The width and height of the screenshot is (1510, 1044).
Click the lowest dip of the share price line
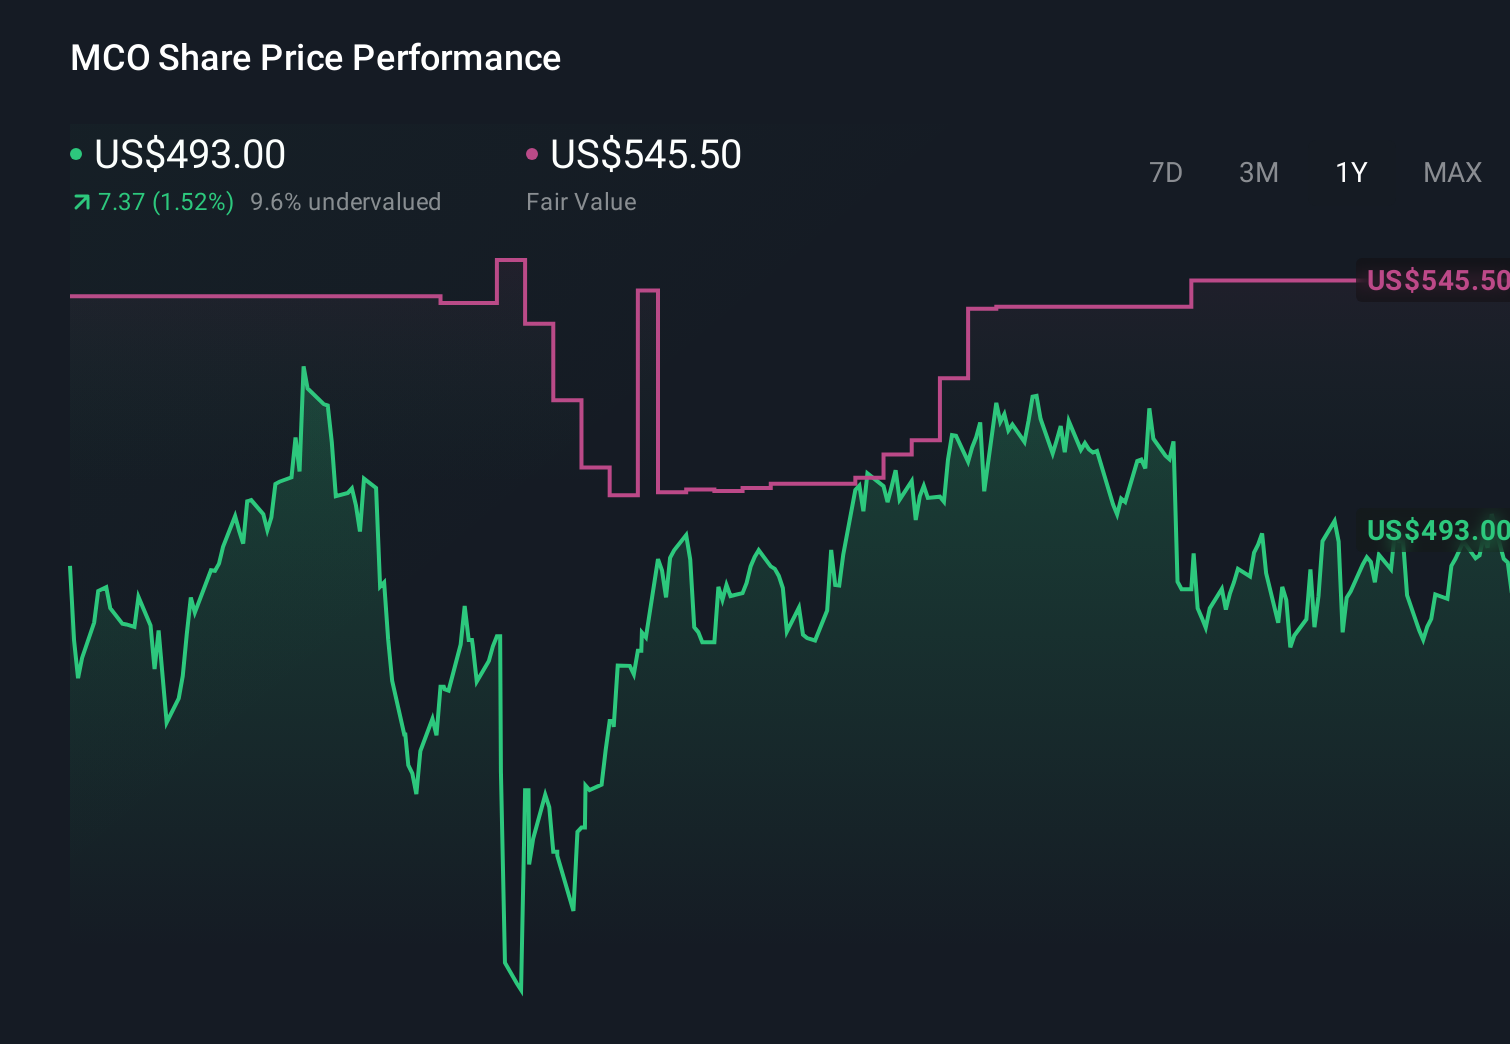click(521, 993)
